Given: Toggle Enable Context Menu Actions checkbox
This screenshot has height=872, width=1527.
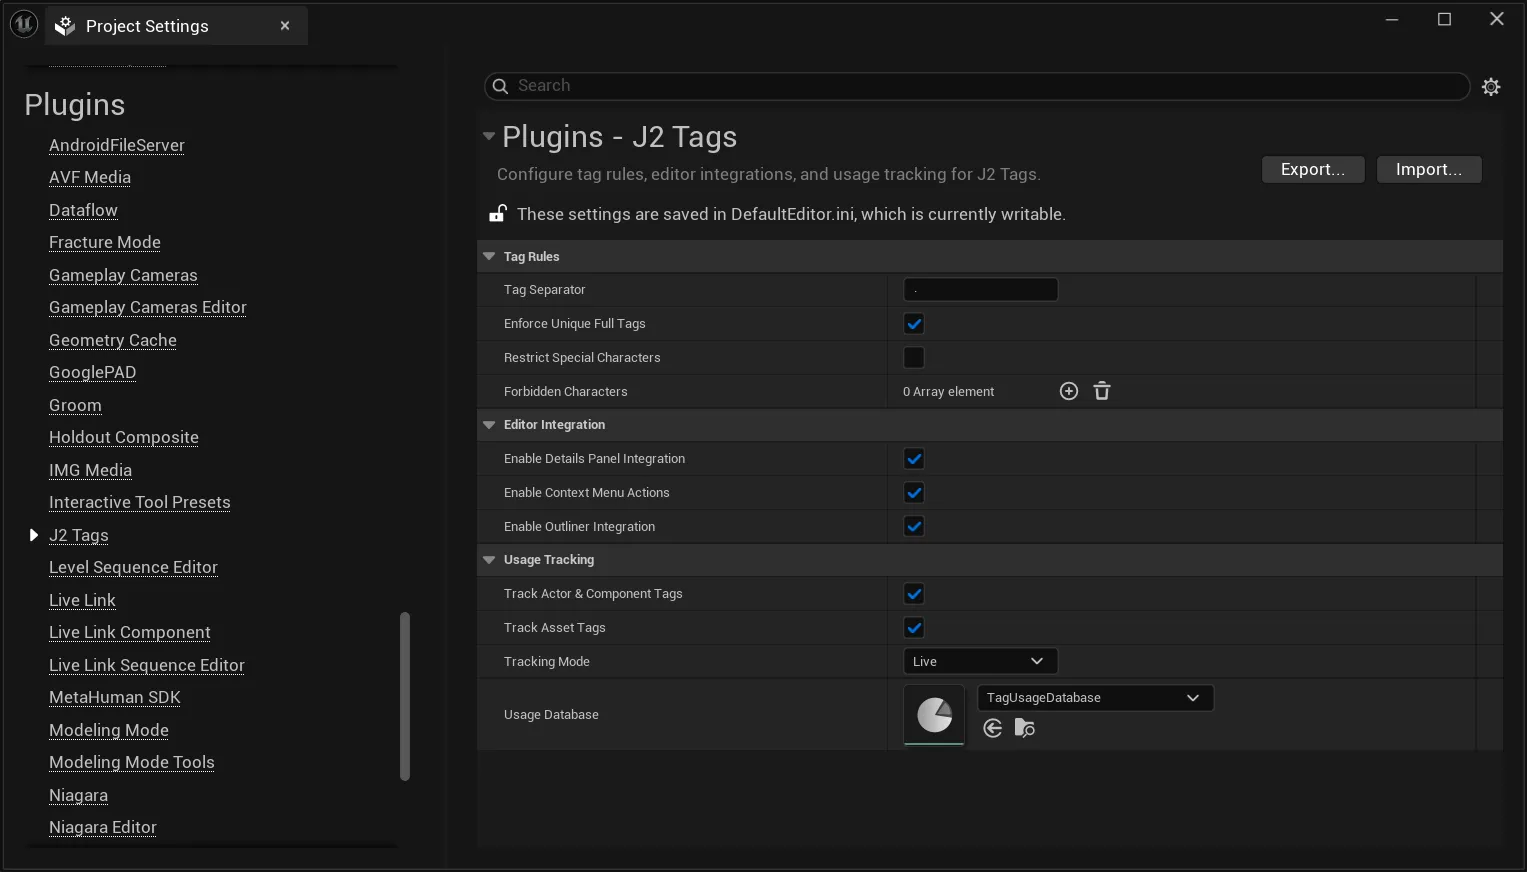Looking at the screenshot, I should [914, 493].
